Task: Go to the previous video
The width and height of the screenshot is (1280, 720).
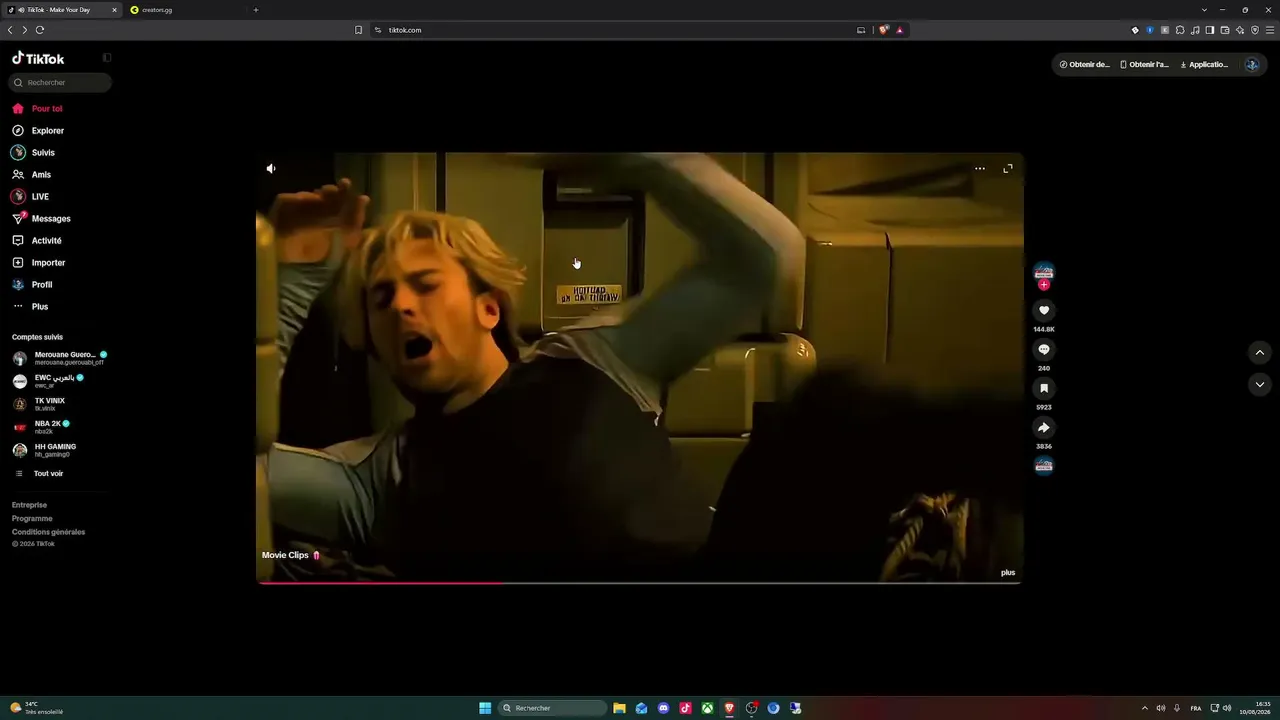Action: coord(1260,353)
